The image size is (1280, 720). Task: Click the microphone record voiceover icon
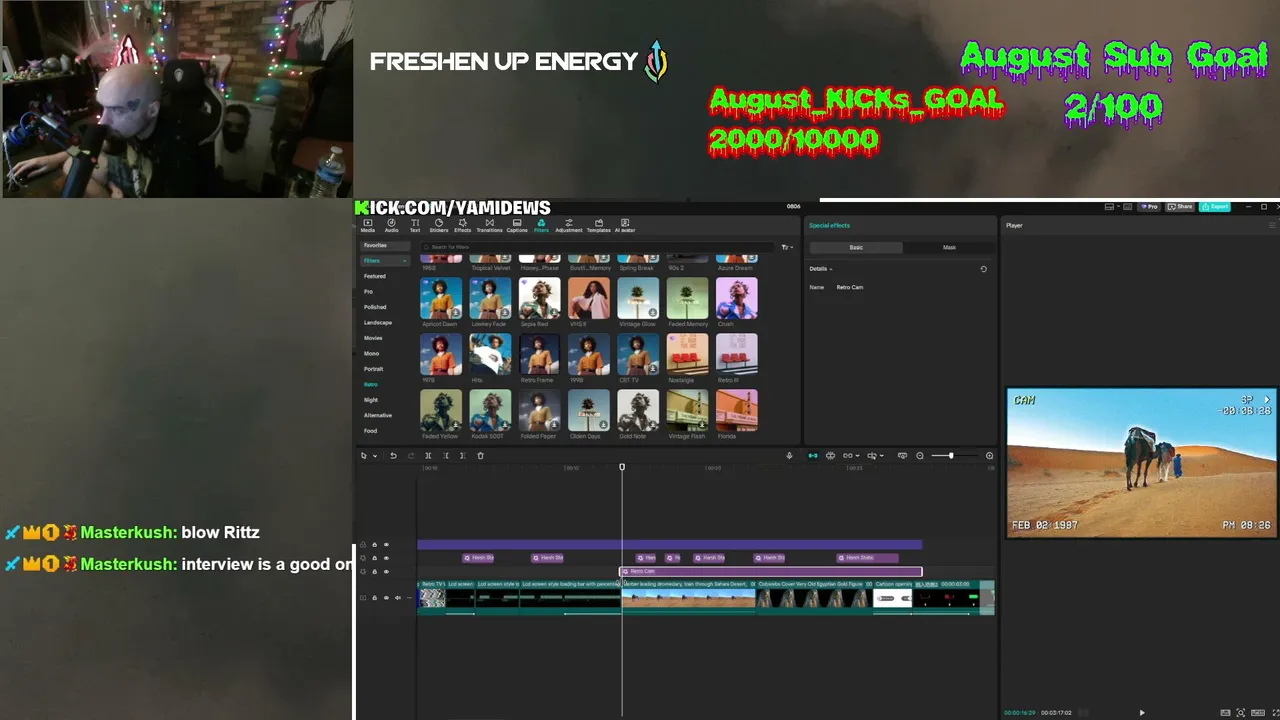(x=789, y=456)
